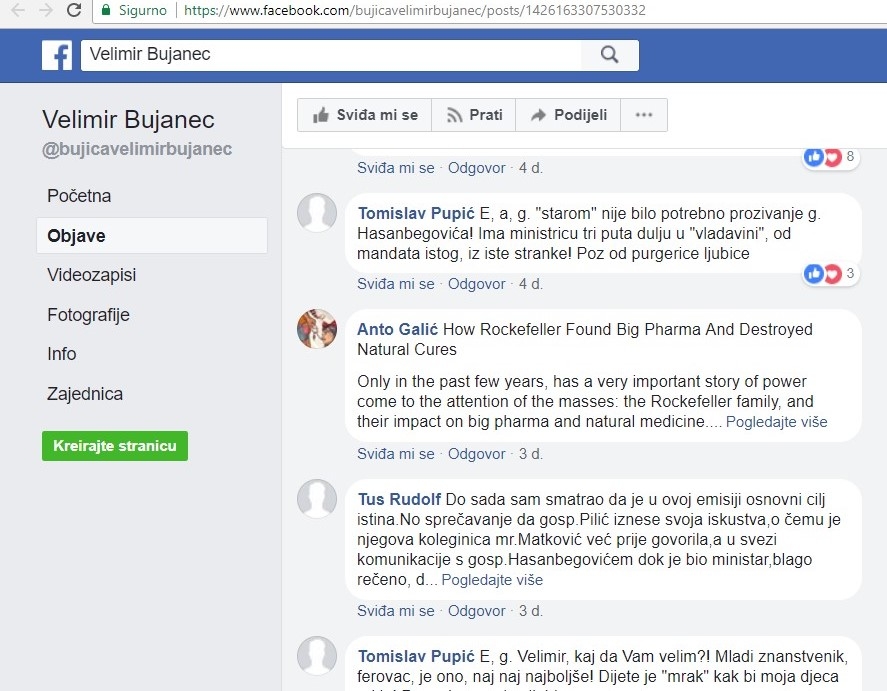
Task: Click into the Velimir Bujanec search field
Action: pyautogui.click(x=330, y=55)
